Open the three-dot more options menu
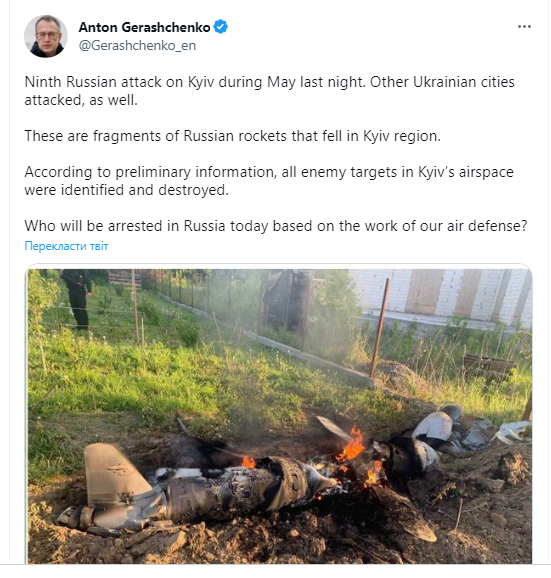Image resolution: width=551 pixels, height=578 pixels. pyautogui.click(x=524, y=27)
